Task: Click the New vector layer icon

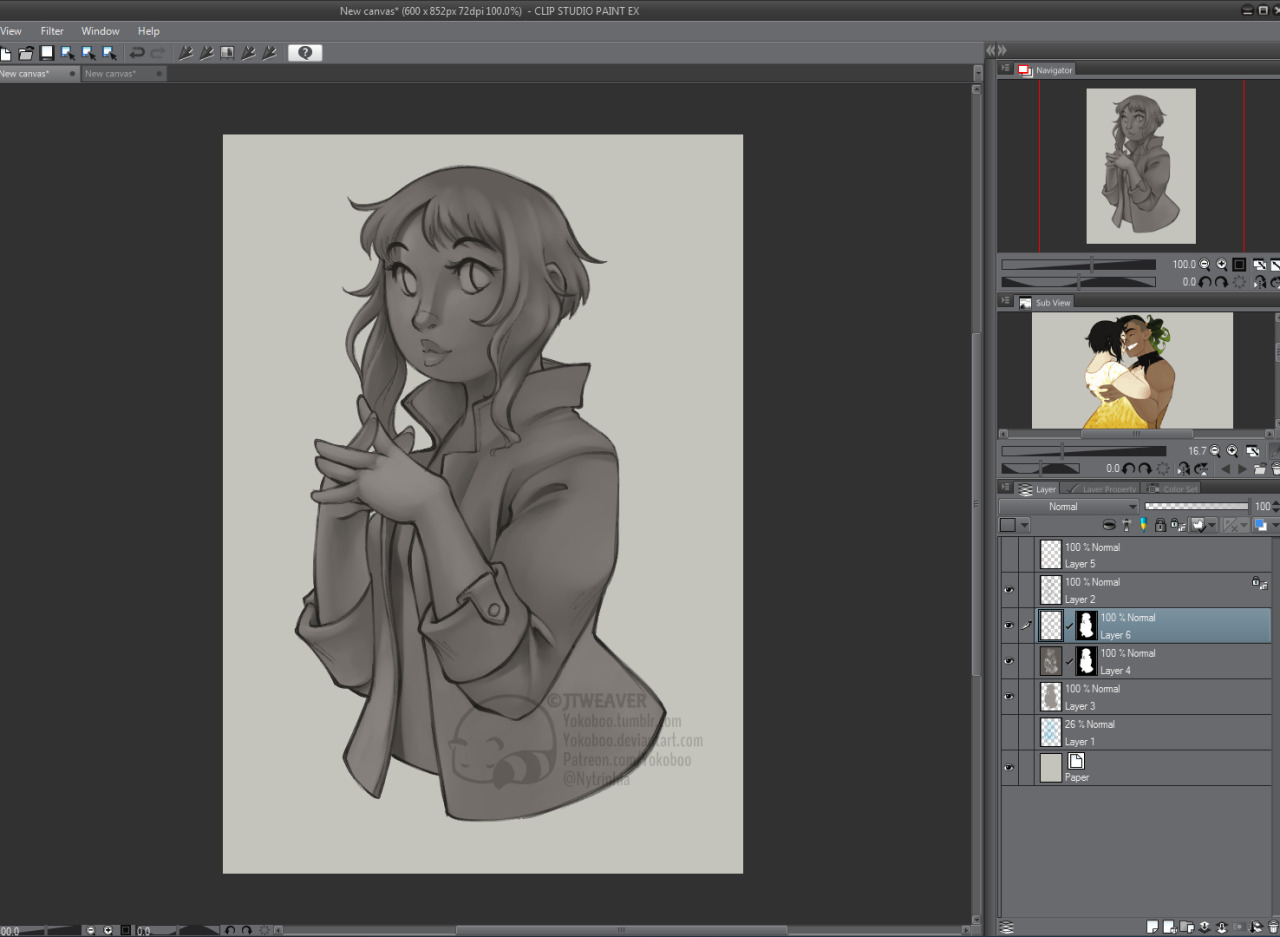Action: tap(1170, 927)
